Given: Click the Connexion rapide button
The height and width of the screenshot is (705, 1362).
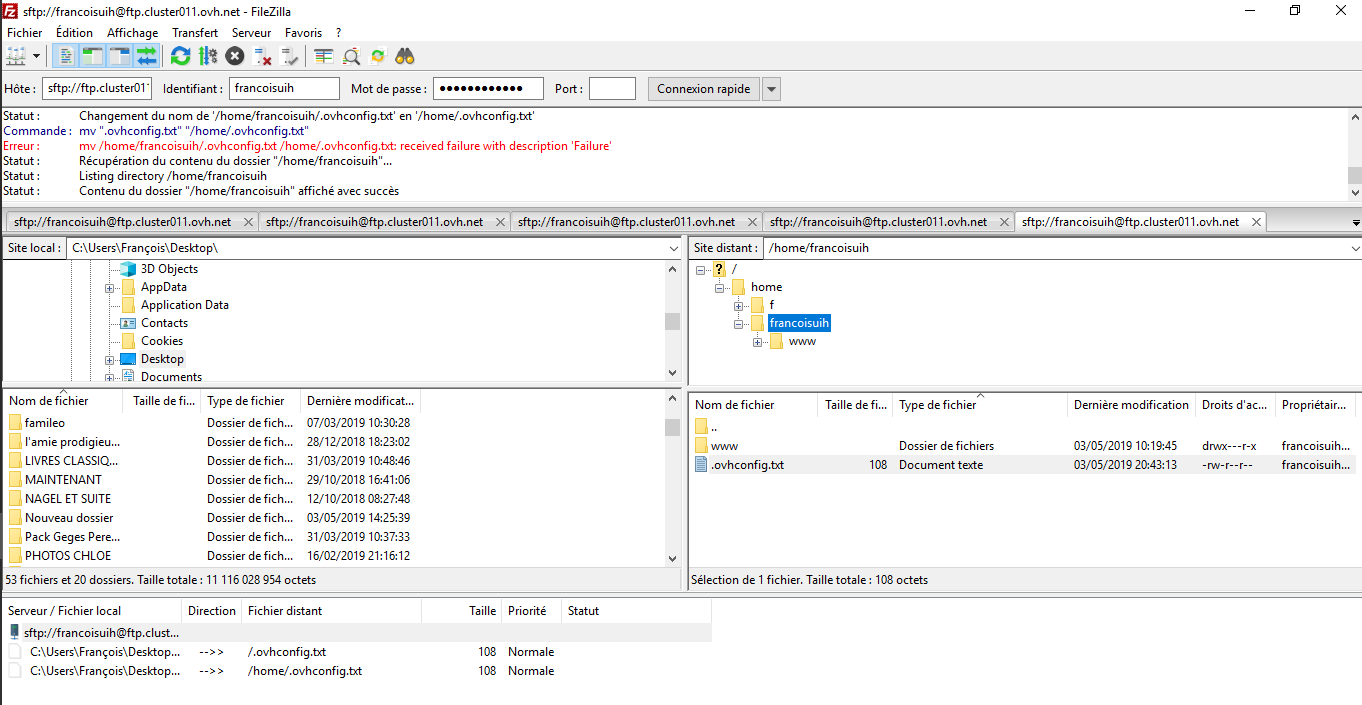Looking at the screenshot, I should (703, 89).
